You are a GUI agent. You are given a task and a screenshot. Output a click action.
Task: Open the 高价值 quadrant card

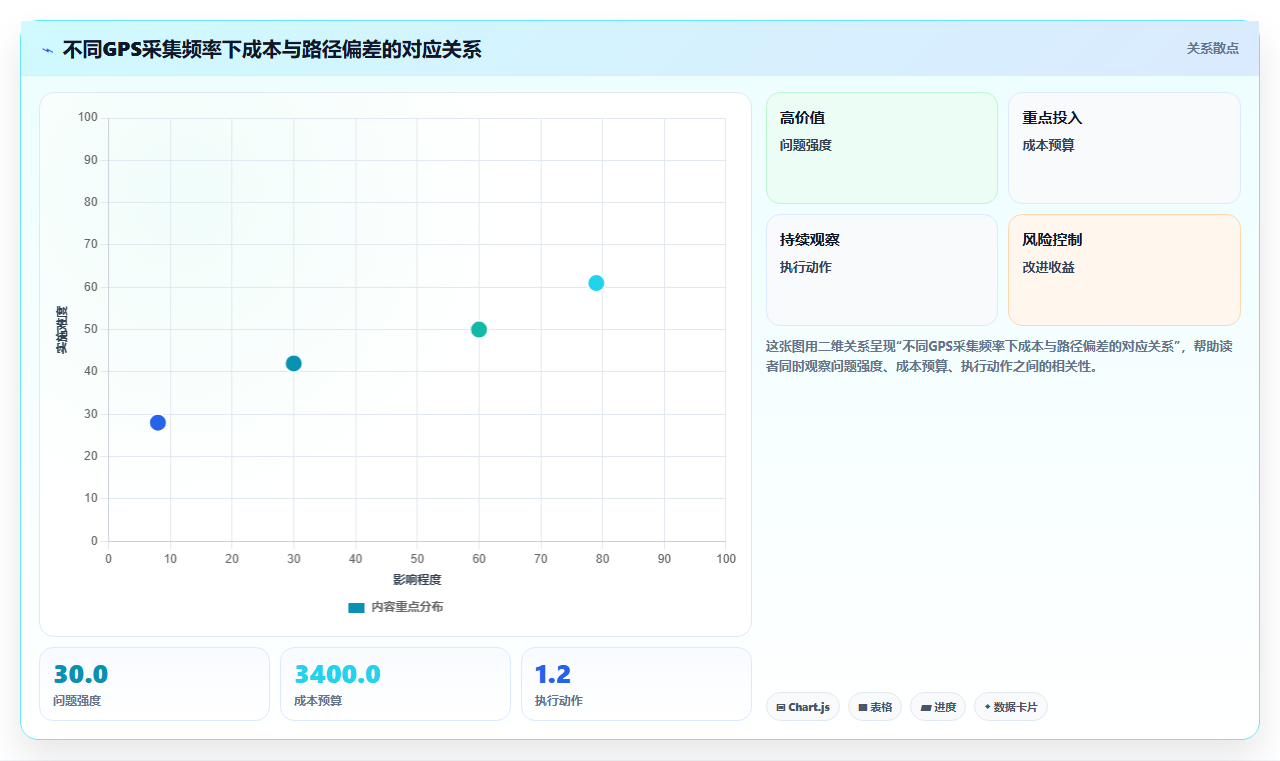pos(882,148)
